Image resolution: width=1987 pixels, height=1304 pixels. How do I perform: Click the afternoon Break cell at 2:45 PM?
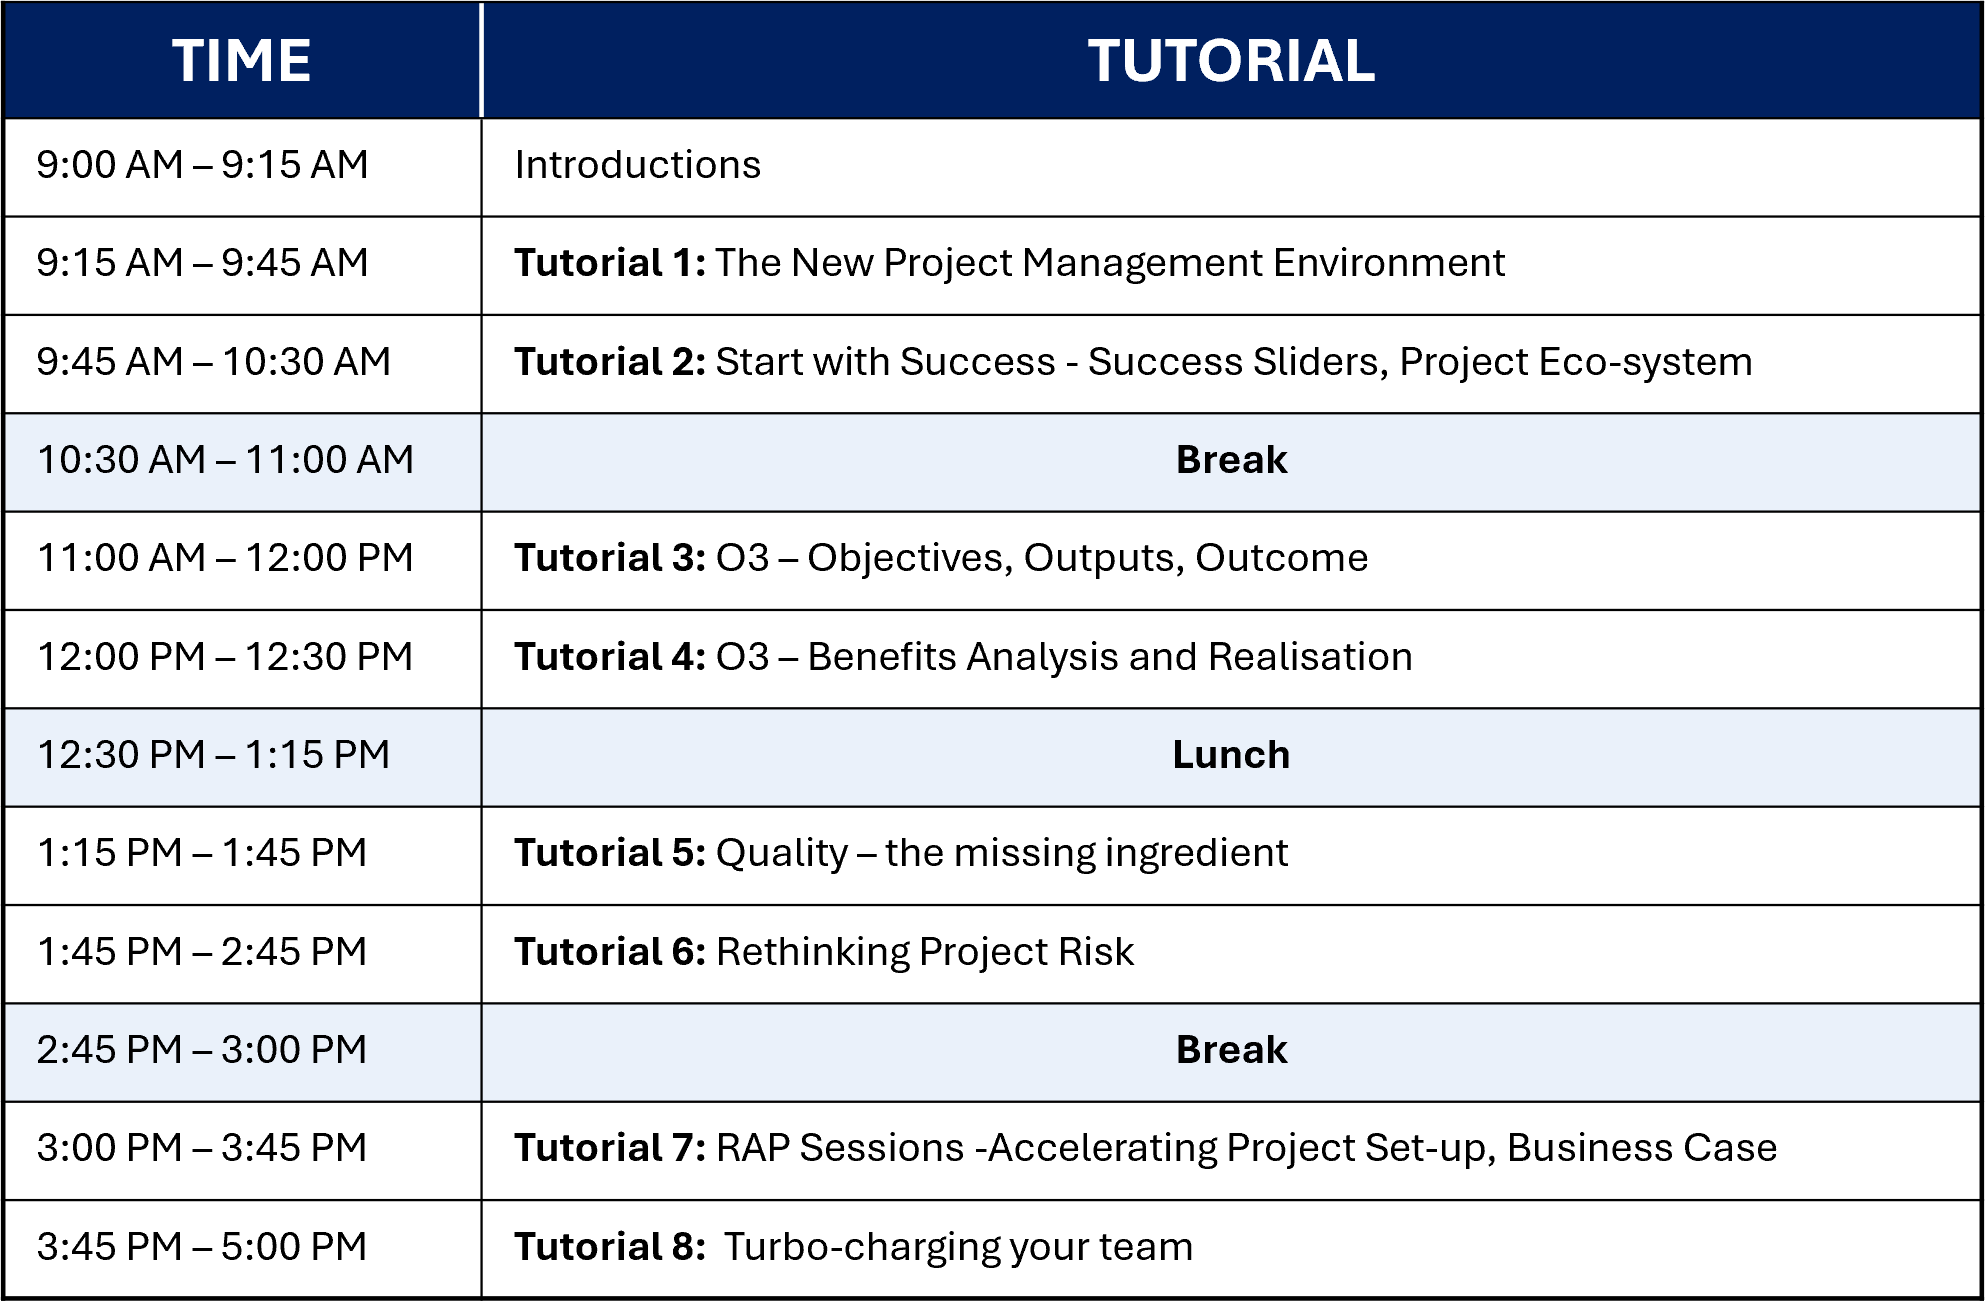1231,1052
